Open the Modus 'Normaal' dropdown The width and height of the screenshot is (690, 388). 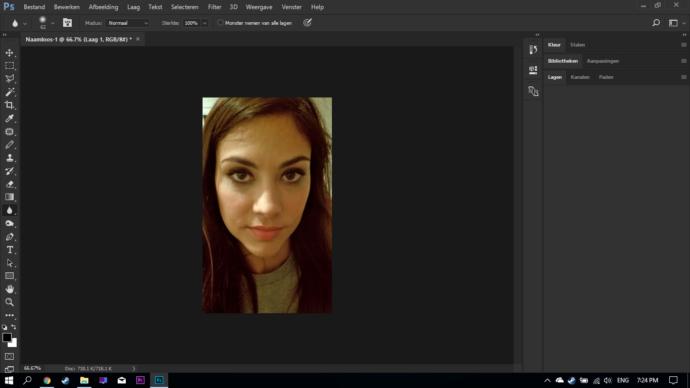click(128, 23)
